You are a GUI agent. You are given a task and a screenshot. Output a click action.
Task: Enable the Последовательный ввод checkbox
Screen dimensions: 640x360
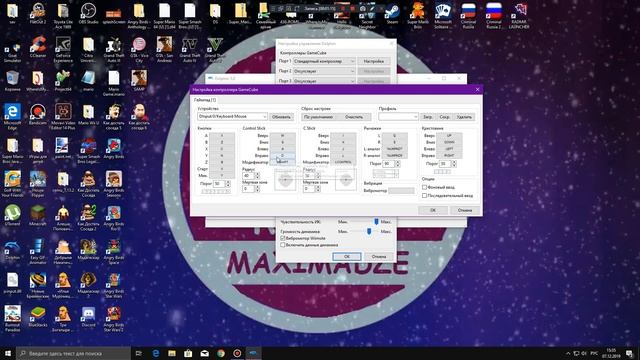[x=424, y=196]
